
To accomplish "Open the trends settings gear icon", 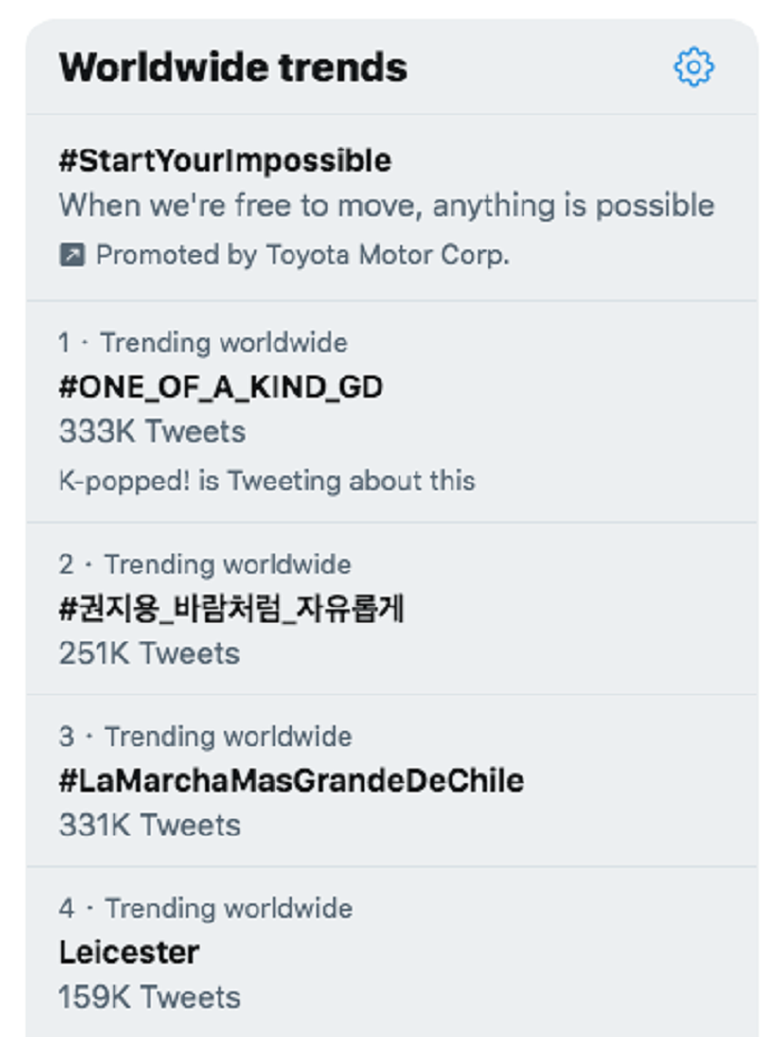I will tap(693, 68).
